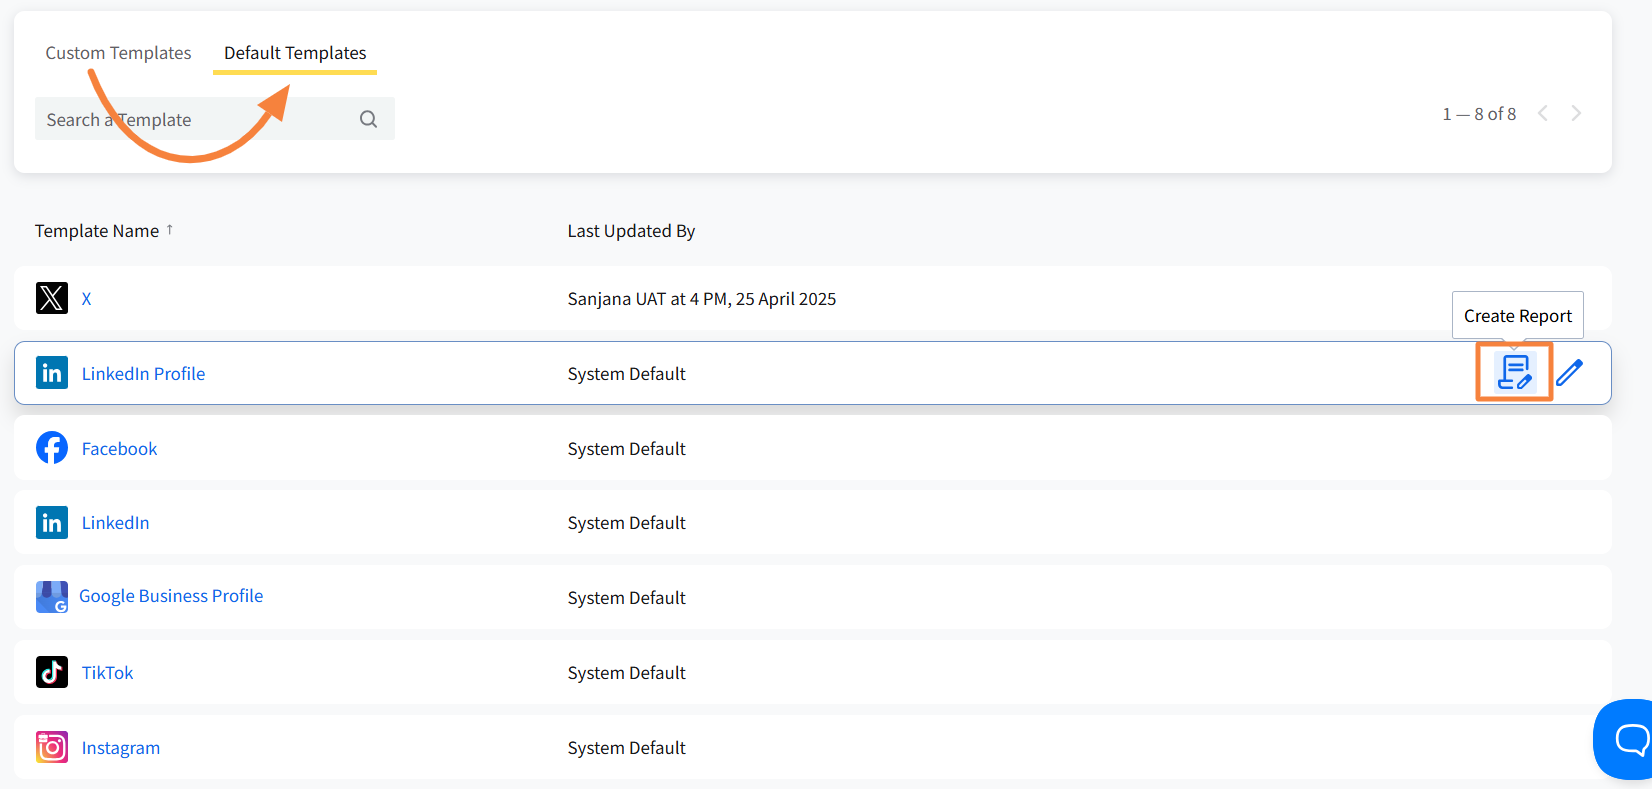The width and height of the screenshot is (1652, 789).
Task: Click the search magnifier icon
Action: (368, 119)
